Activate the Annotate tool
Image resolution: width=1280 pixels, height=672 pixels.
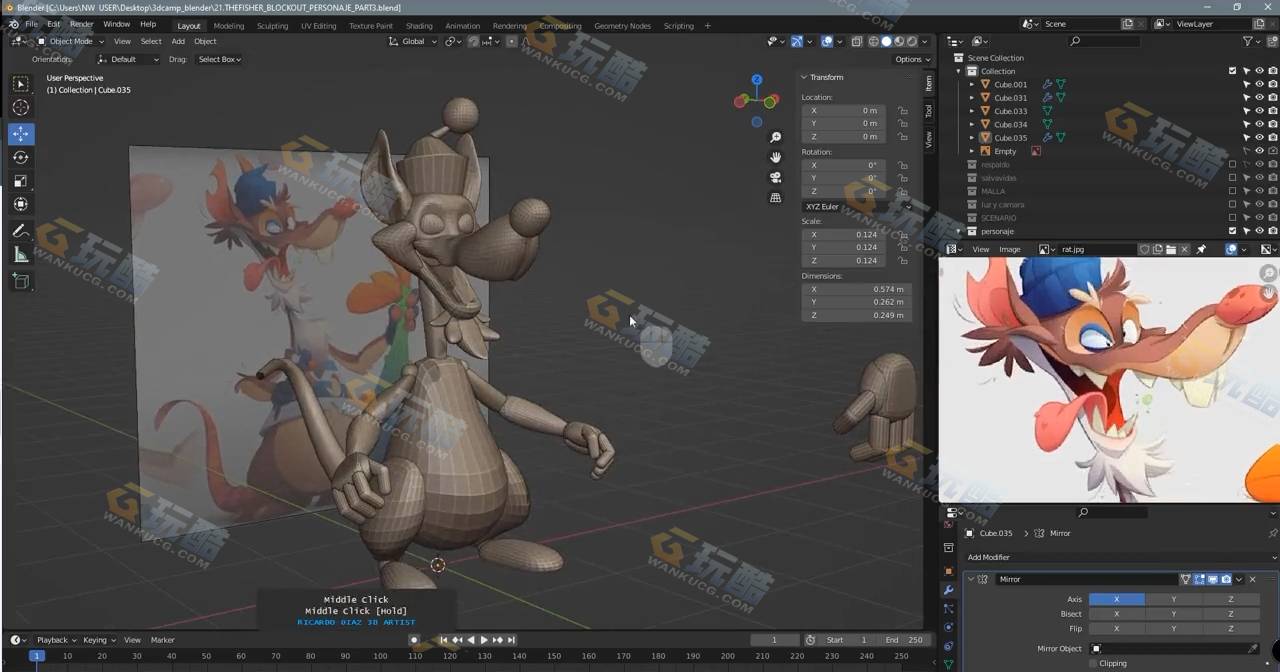pos(20,231)
